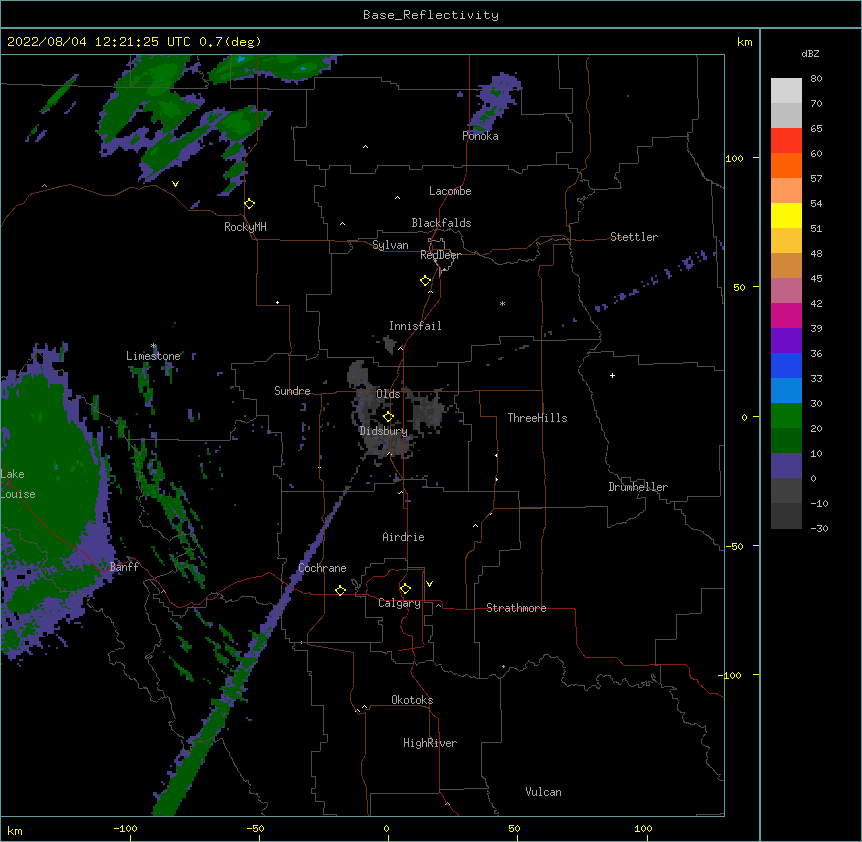This screenshot has width=862, height=842.
Task: Pick the red 60 dBZ legend swatch
Action: [x=786, y=140]
